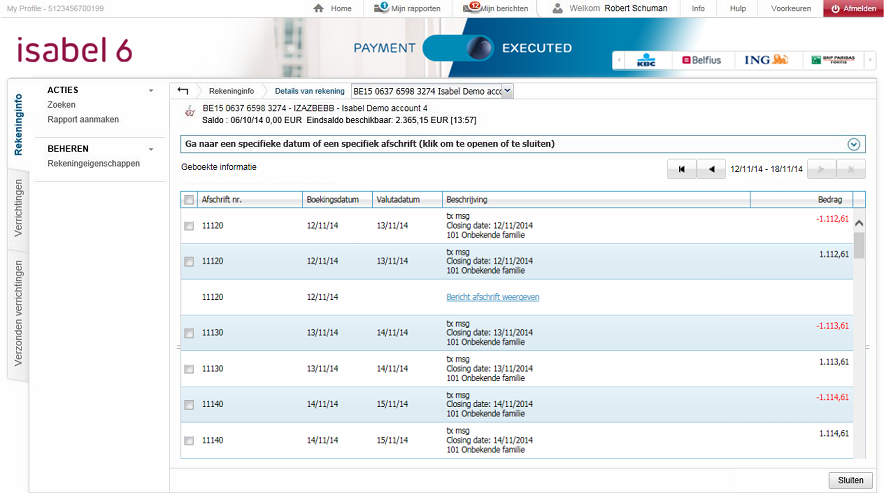Select the ING bank logo
The image size is (884, 493).
[x=766, y=60]
